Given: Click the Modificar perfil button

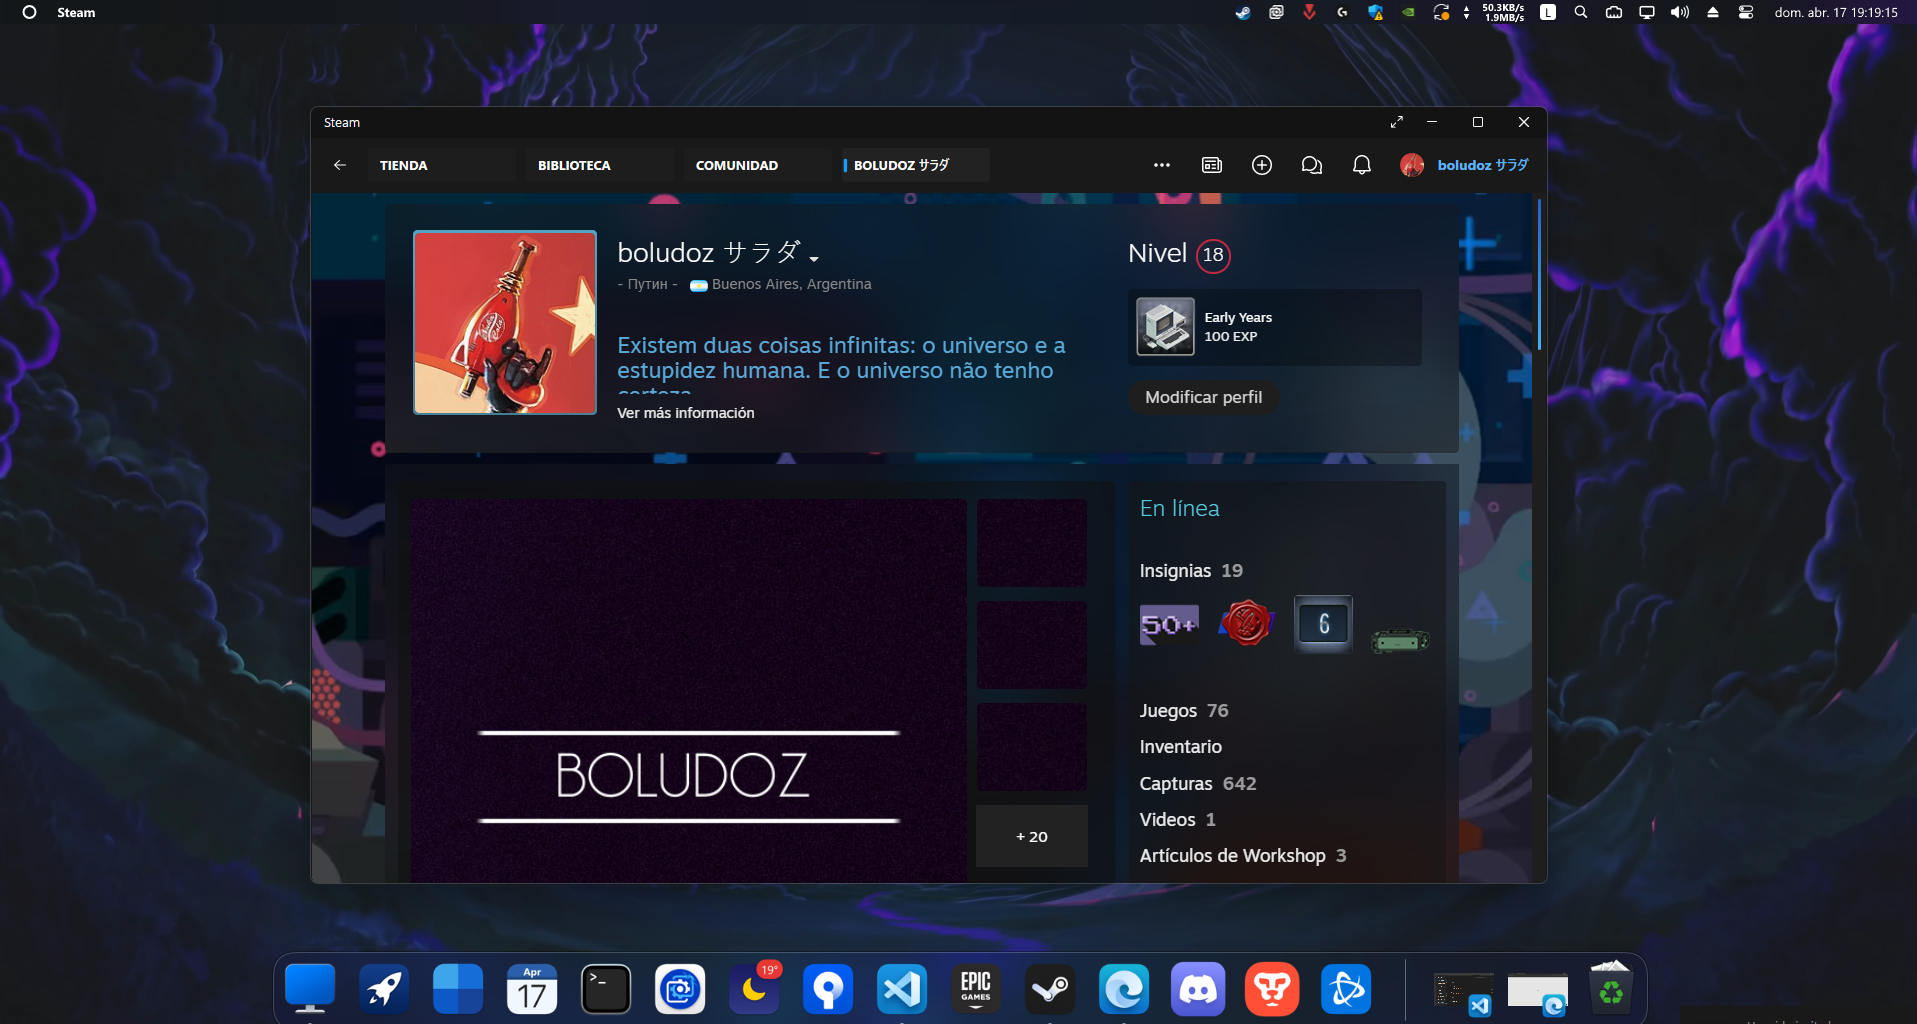Looking at the screenshot, I should (1203, 397).
